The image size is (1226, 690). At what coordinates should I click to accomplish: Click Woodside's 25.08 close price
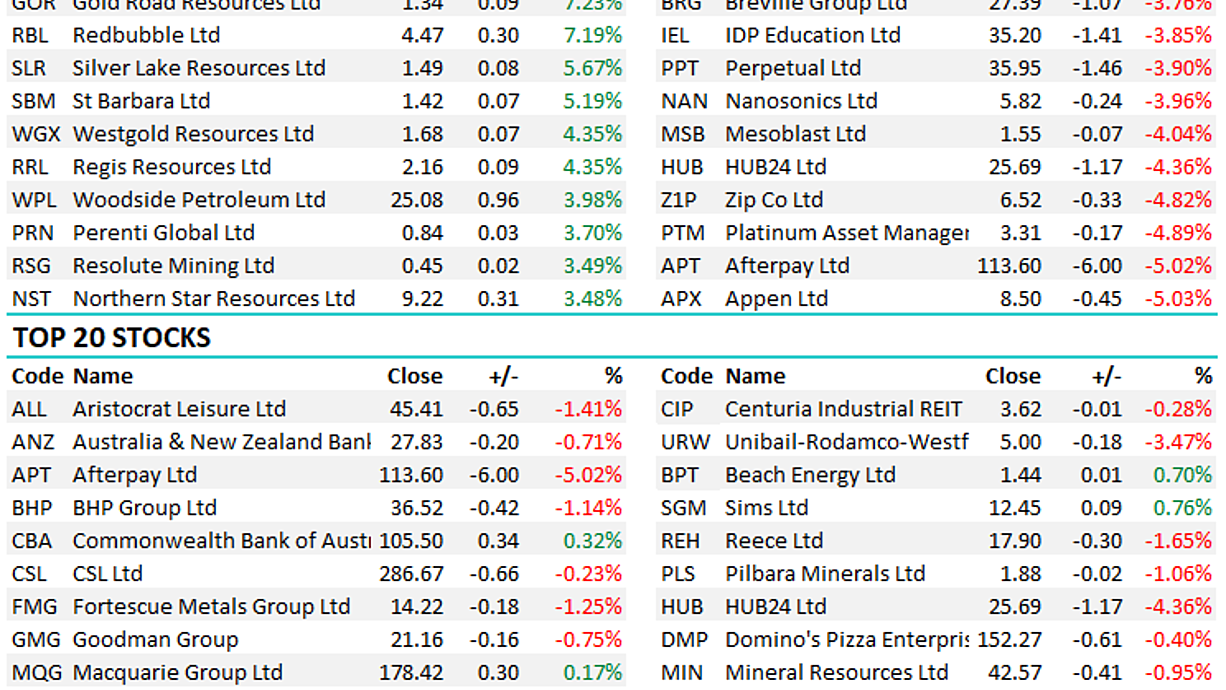pos(417,200)
